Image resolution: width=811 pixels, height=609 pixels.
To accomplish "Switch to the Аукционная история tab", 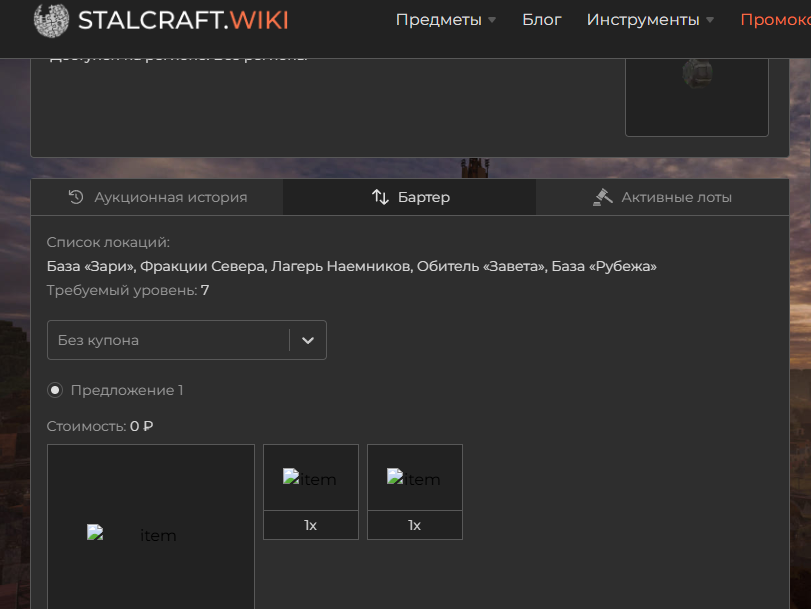I will [x=170, y=197].
